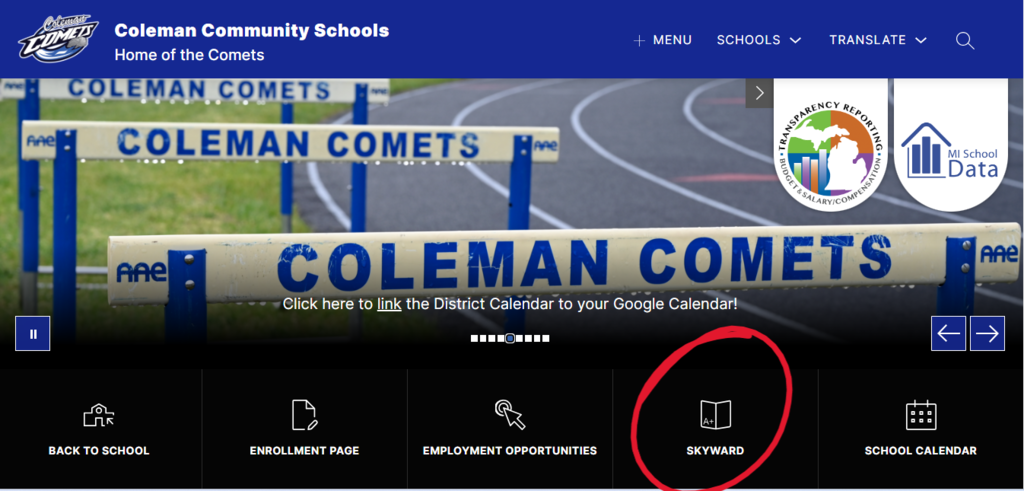Image resolution: width=1024 pixels, height=491 pixels.
Task: Follow the "link" for Google Calendar
Action: pyautogui.click(x=389, y=304)
